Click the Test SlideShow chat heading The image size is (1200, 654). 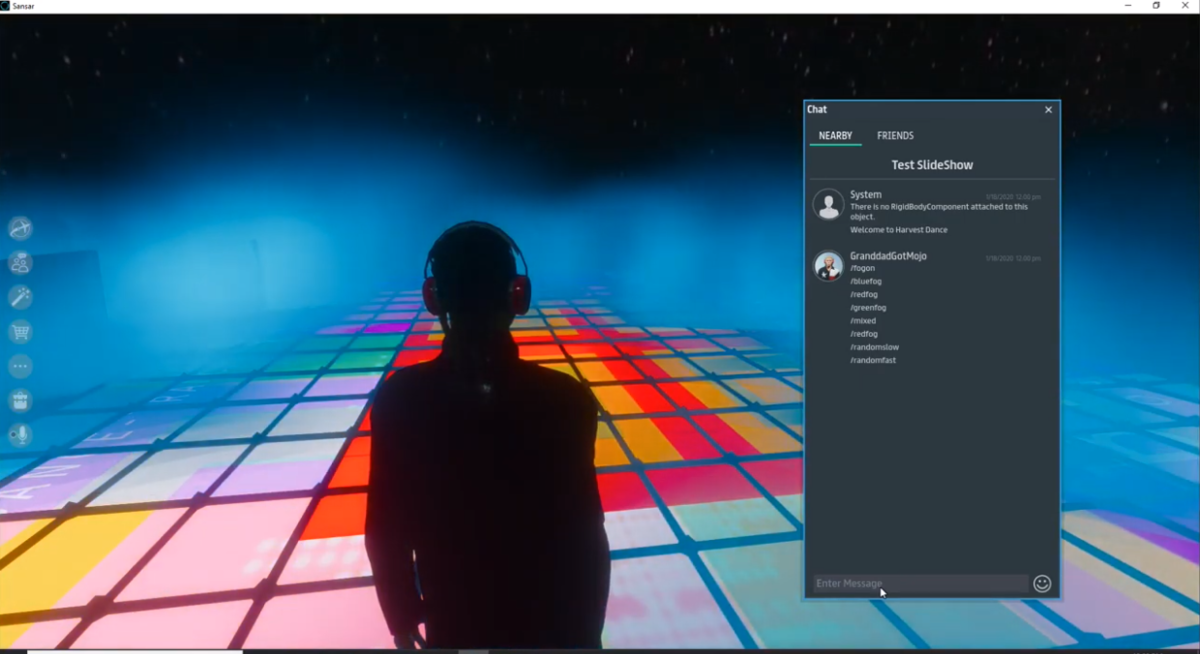click(x=932, y=165)
